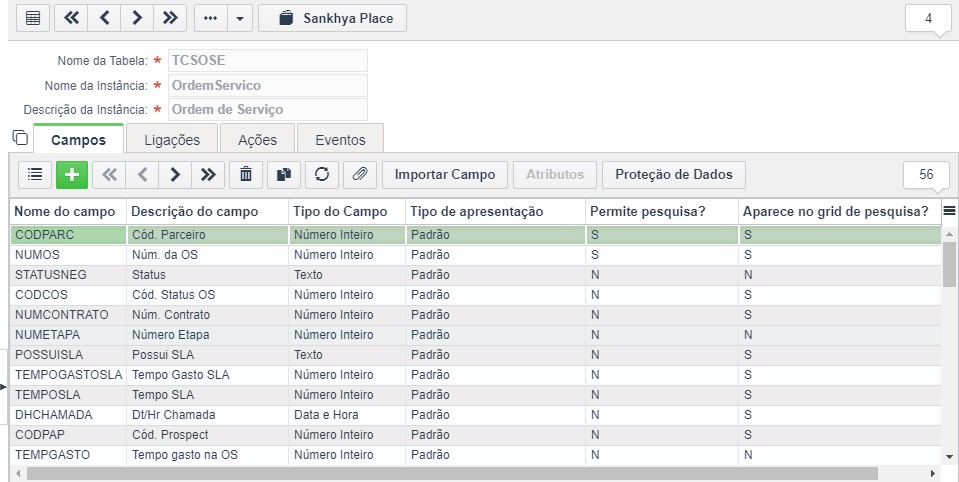Expand dropdown arrow next to ellipsis
The height and width of the screenshot is (482, 959).
click(x=240, y=18)
